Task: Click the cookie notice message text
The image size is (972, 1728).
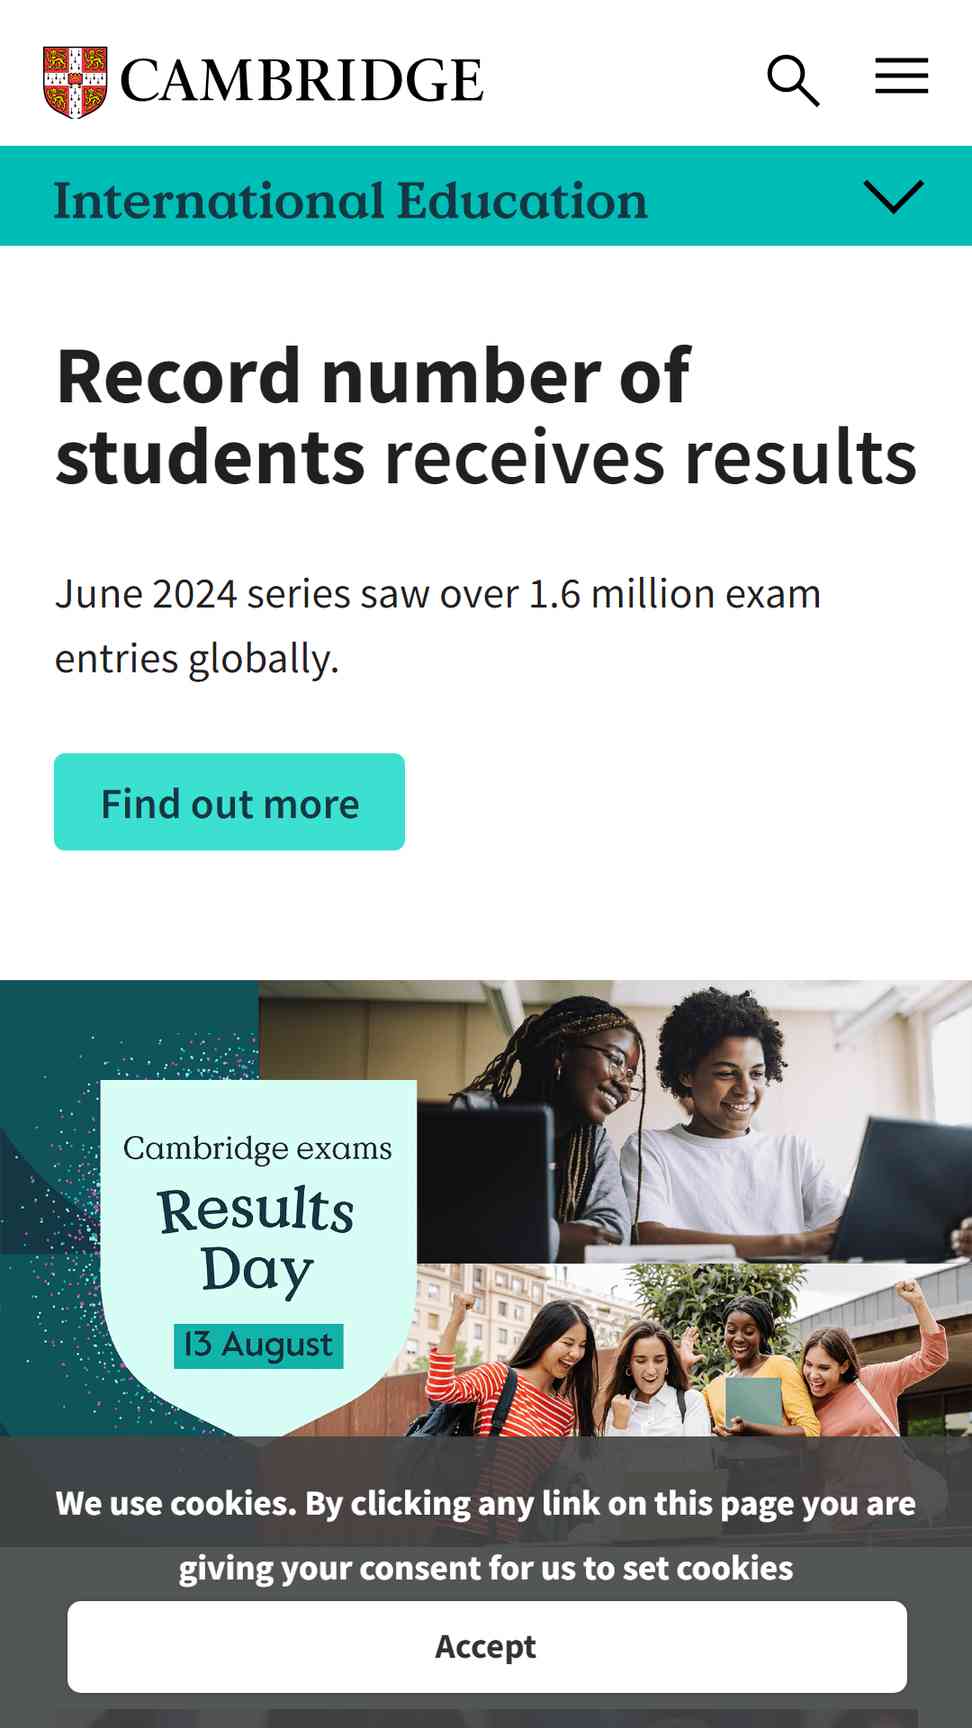Action: pos(486,1535)
